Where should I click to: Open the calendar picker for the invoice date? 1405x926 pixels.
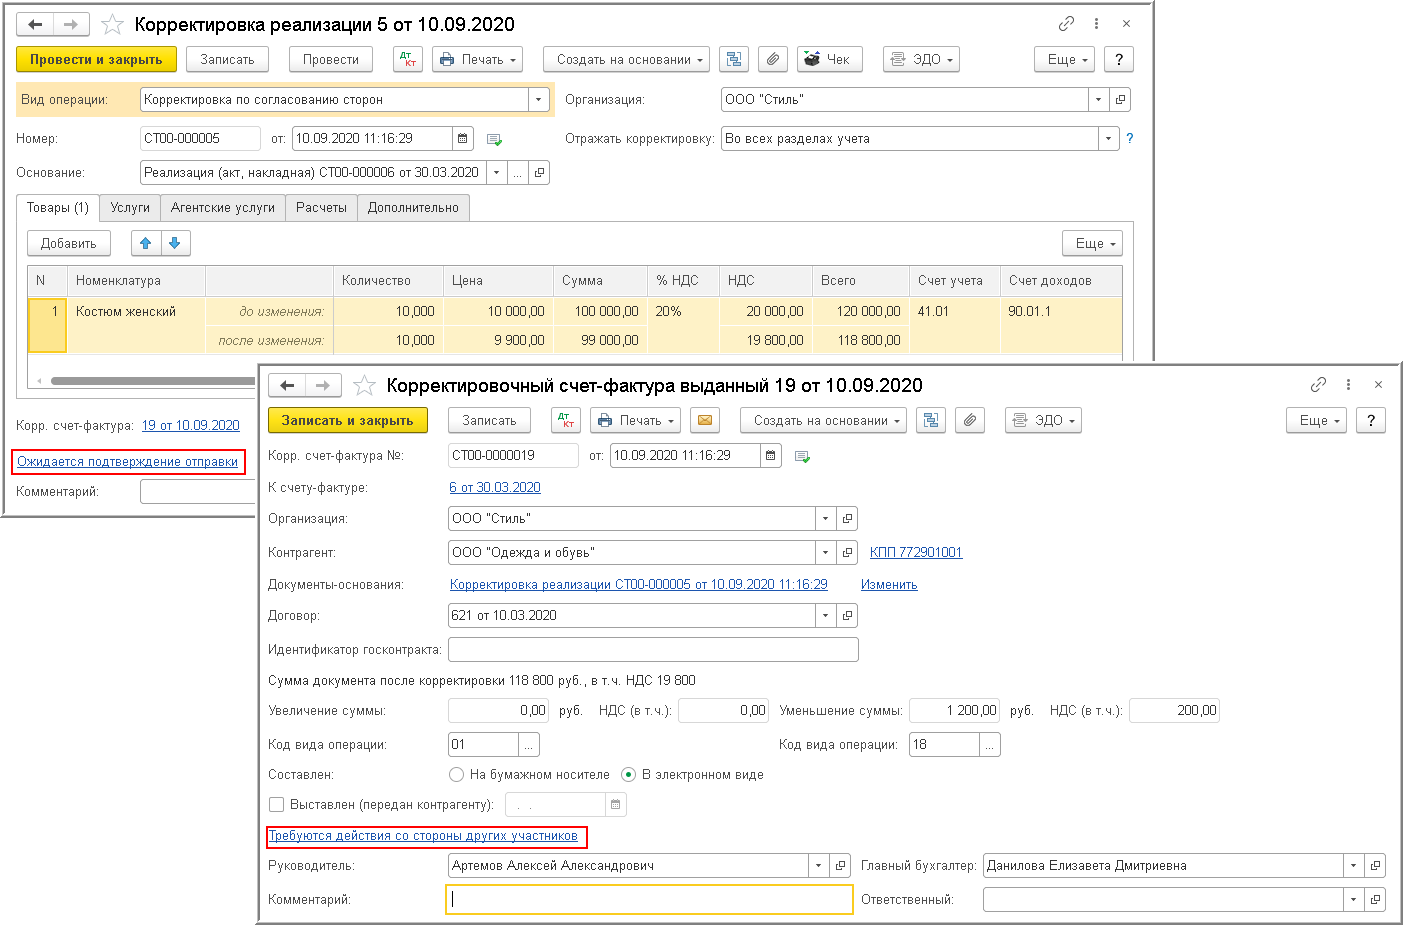click(770, 455)
